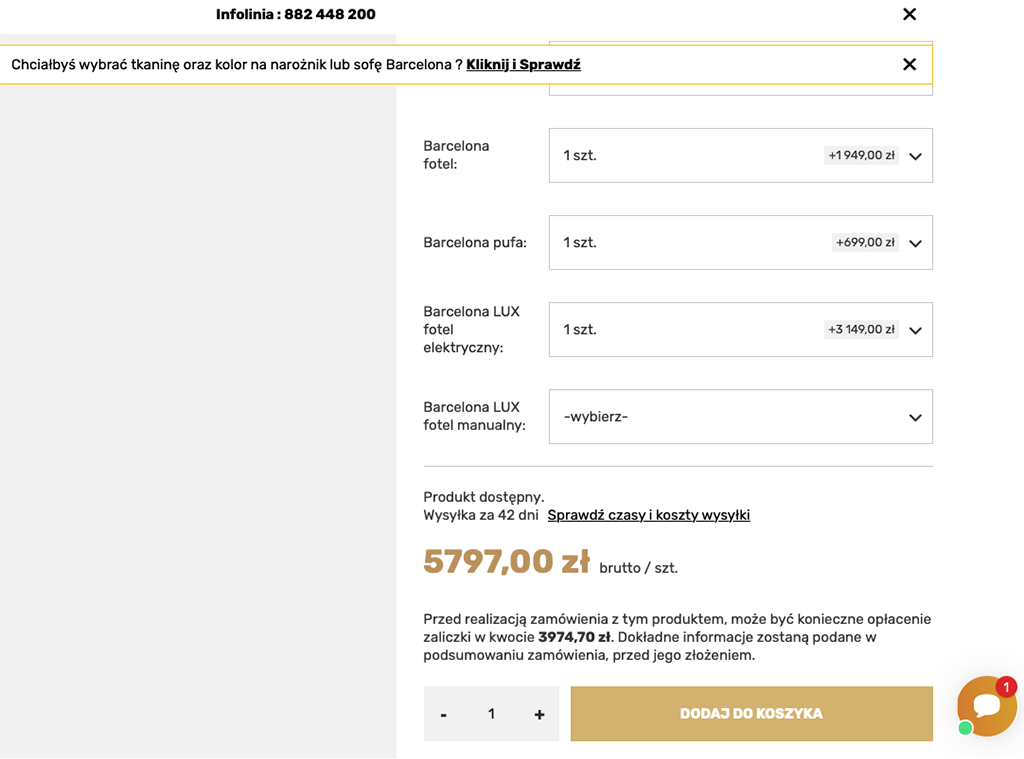Add product with DODAJ DO KOSZYKA button
The width and height of the screenshot is (1024, 759).
click(x=751, y=713)
